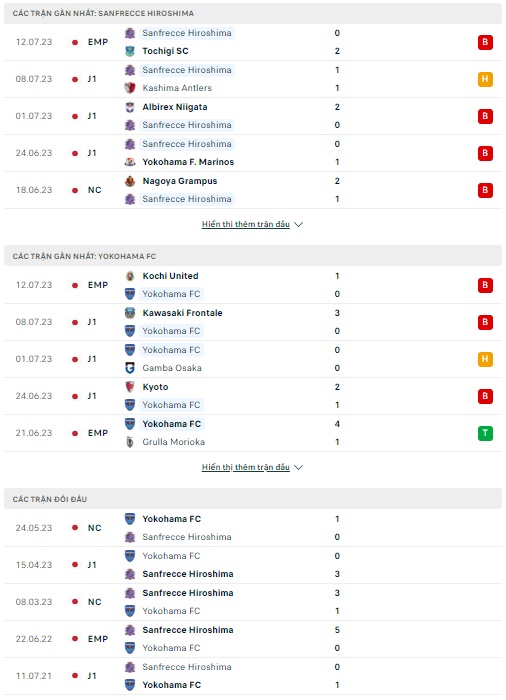This screenshot has height=700, width=506.
Task: Open the red B badge for the Tochigi SC match
Action: click(485, 42)
